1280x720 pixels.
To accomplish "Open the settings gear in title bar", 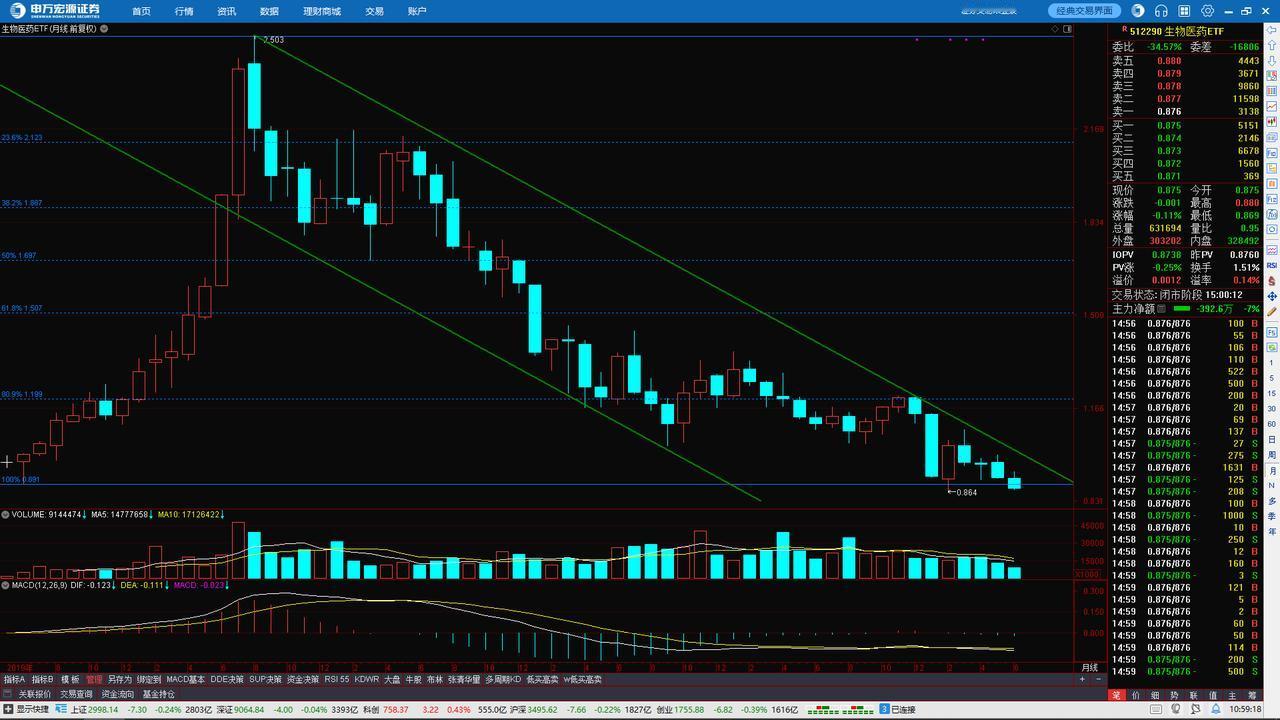I will [x=1208, y=11].
